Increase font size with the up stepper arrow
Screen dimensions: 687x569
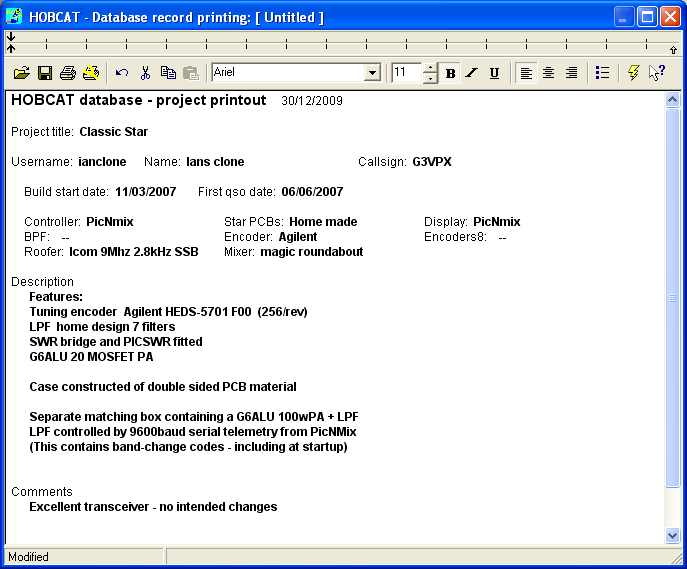(430, 68)
